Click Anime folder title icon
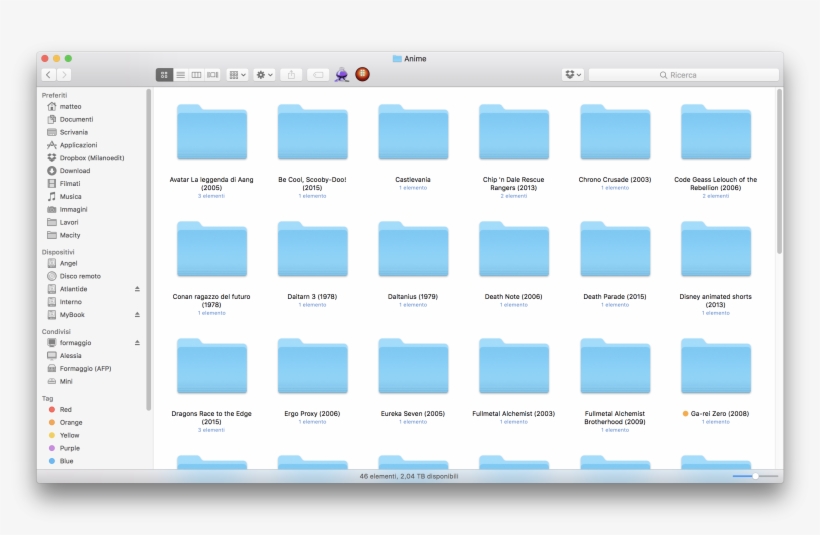 click(x=397, y=59)
